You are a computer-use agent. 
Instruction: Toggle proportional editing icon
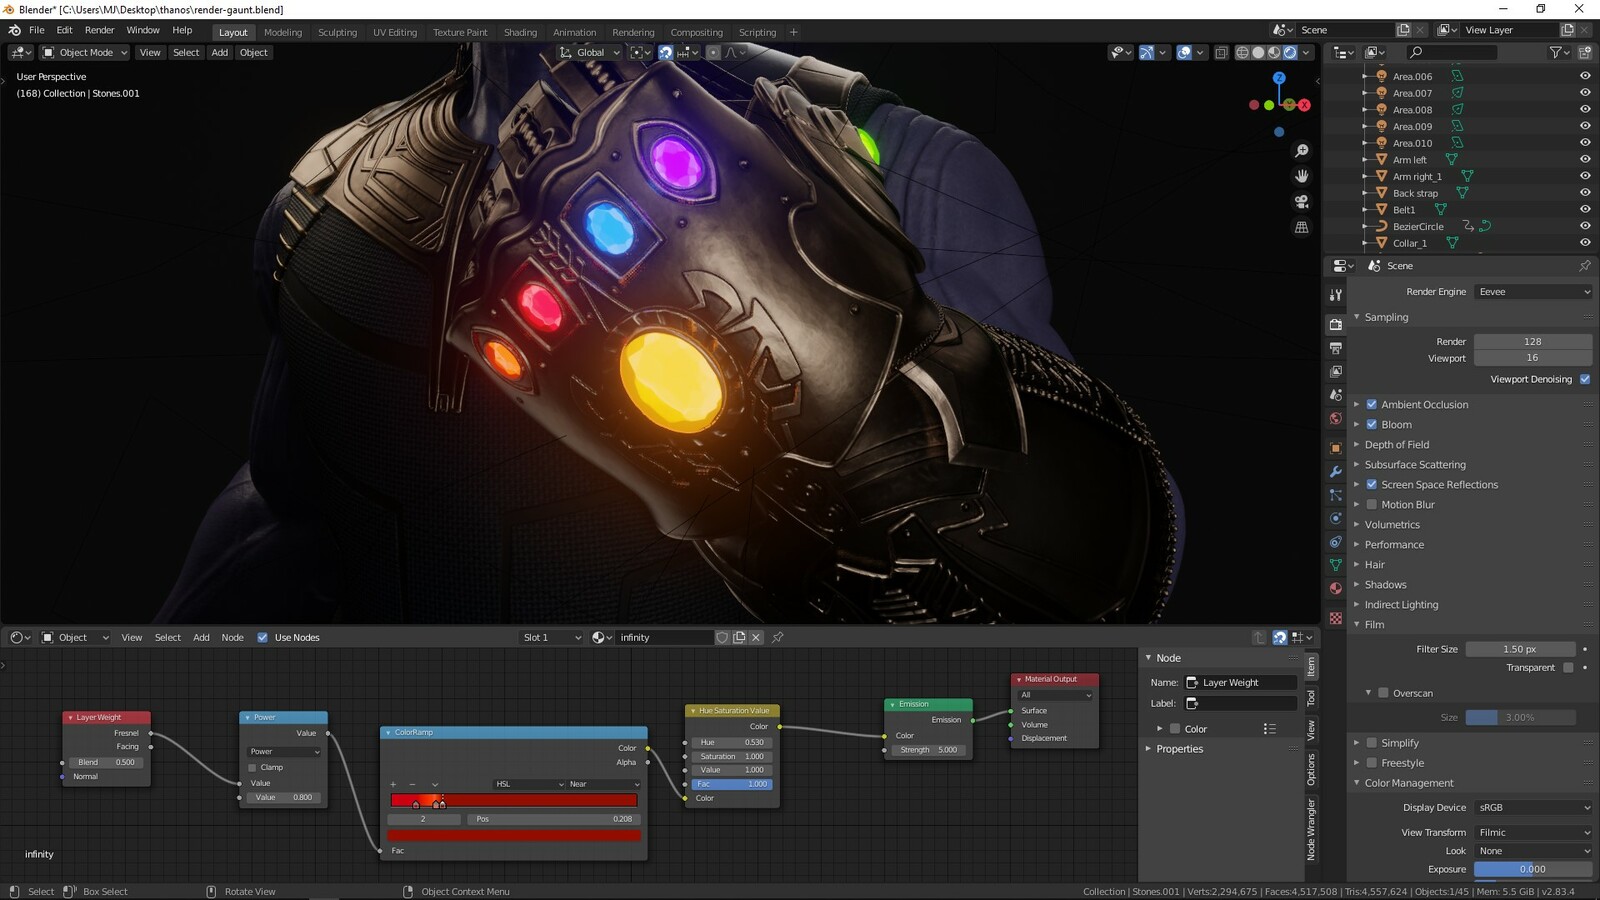pyautogui.click(x=713, y=52)
